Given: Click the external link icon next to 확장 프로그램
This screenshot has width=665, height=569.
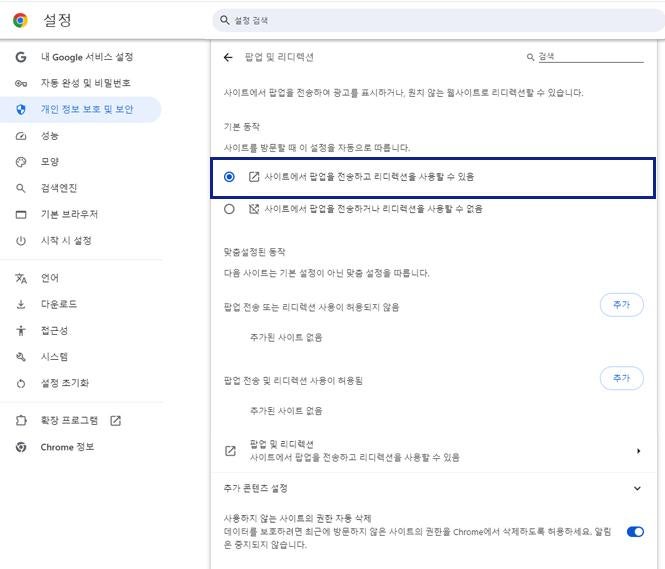Looking at the screenshot, I should 115,421.
